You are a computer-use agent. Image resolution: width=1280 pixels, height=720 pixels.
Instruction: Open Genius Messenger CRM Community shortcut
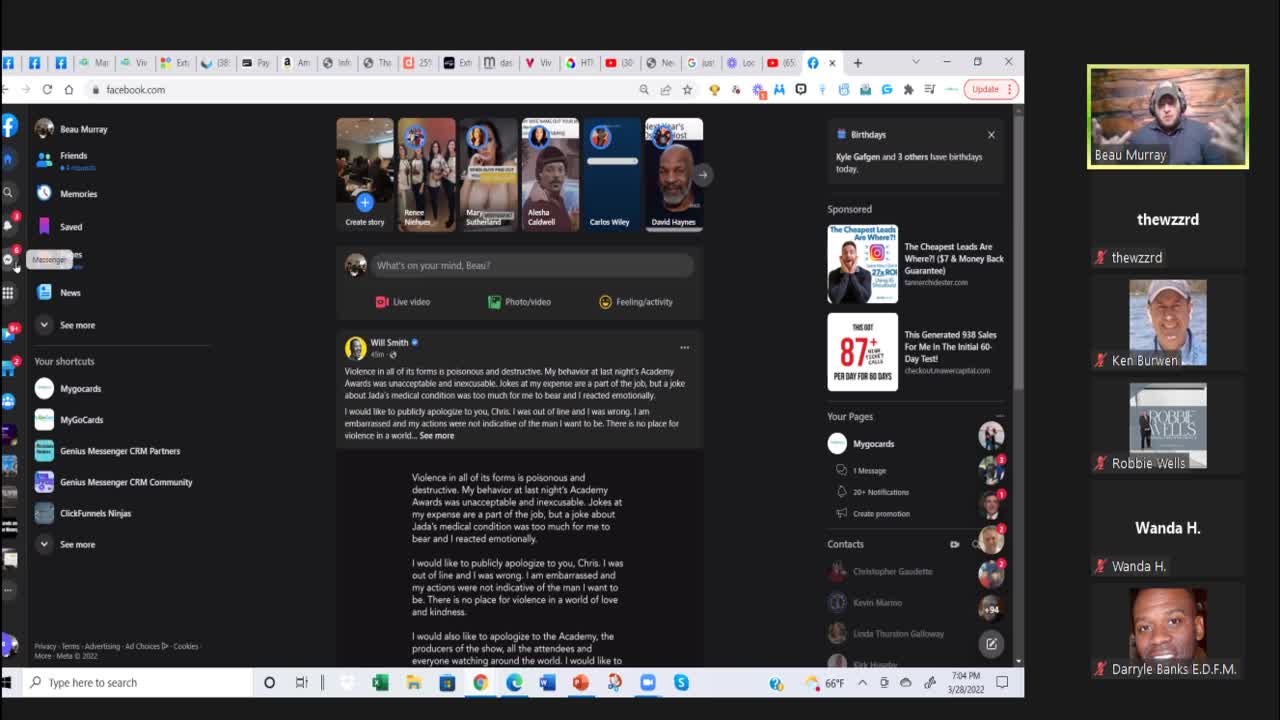[126, 482]
